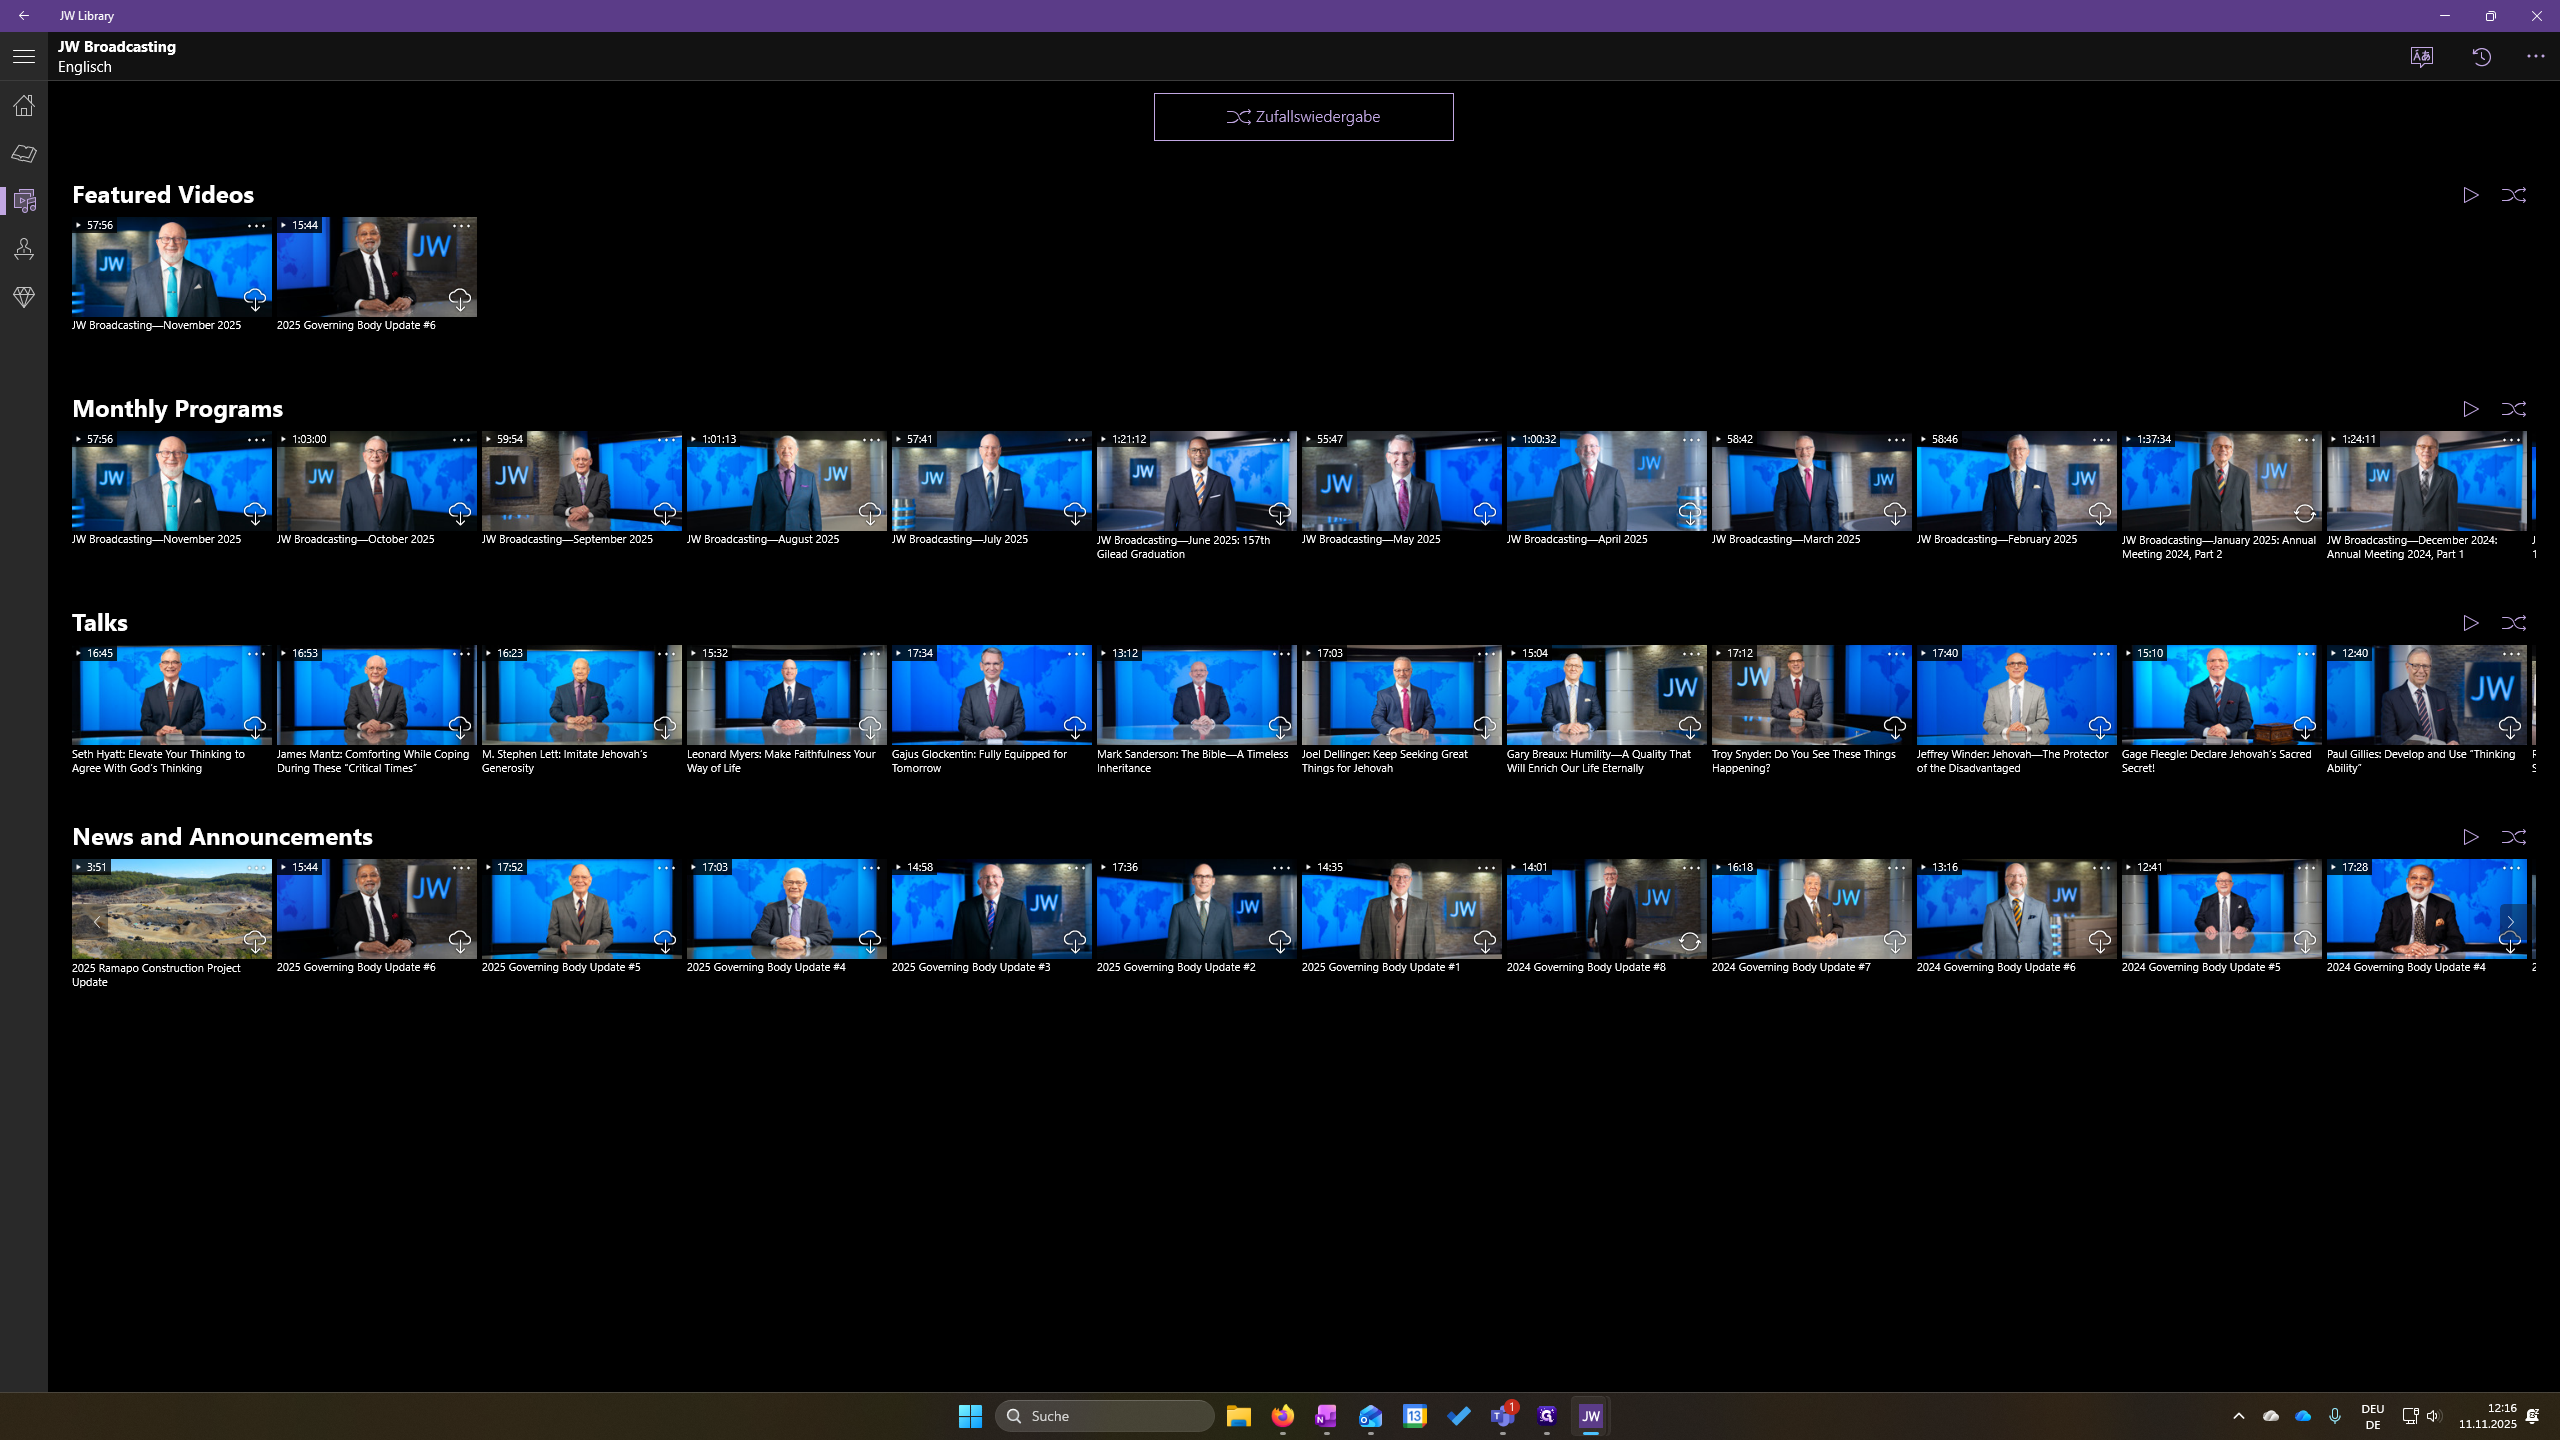Open the M. Stephen Lett talk thumbnail

click(582, 695)
